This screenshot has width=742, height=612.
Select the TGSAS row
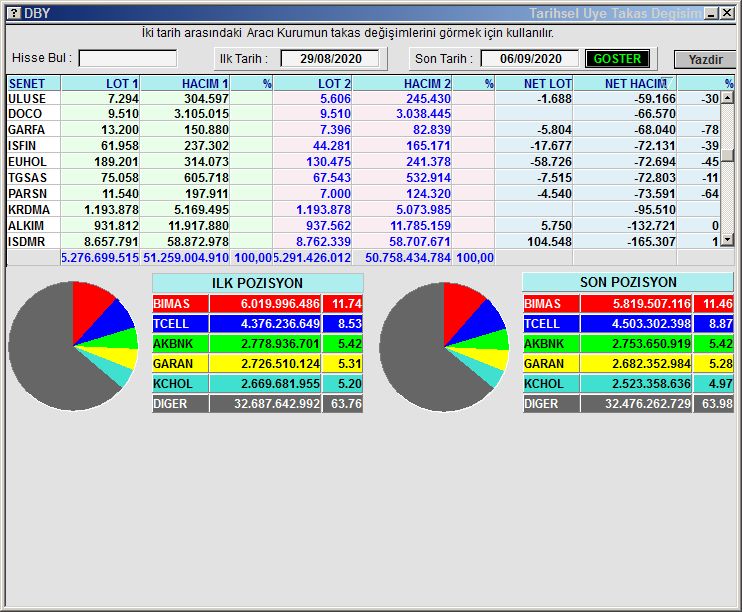363,178
